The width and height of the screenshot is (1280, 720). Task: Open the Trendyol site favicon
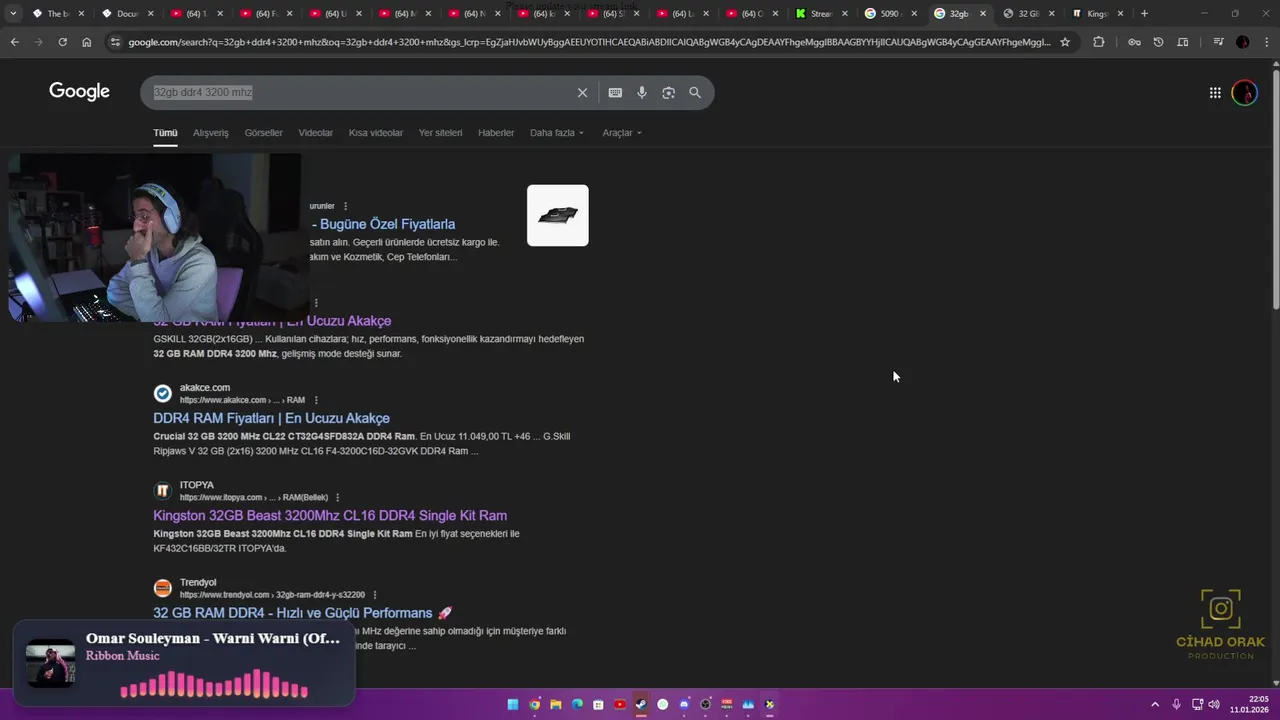[162, 588]
